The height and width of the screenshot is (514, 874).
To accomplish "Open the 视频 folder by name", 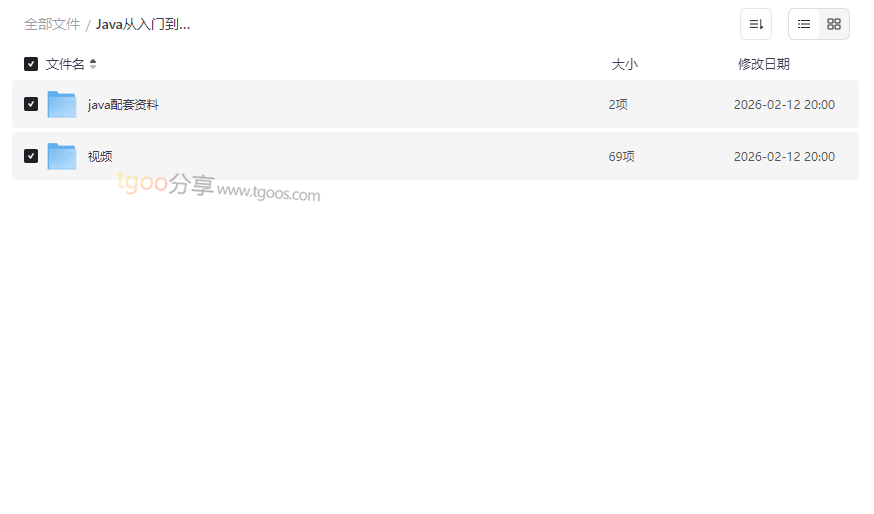I will click(x=100, y=156).
